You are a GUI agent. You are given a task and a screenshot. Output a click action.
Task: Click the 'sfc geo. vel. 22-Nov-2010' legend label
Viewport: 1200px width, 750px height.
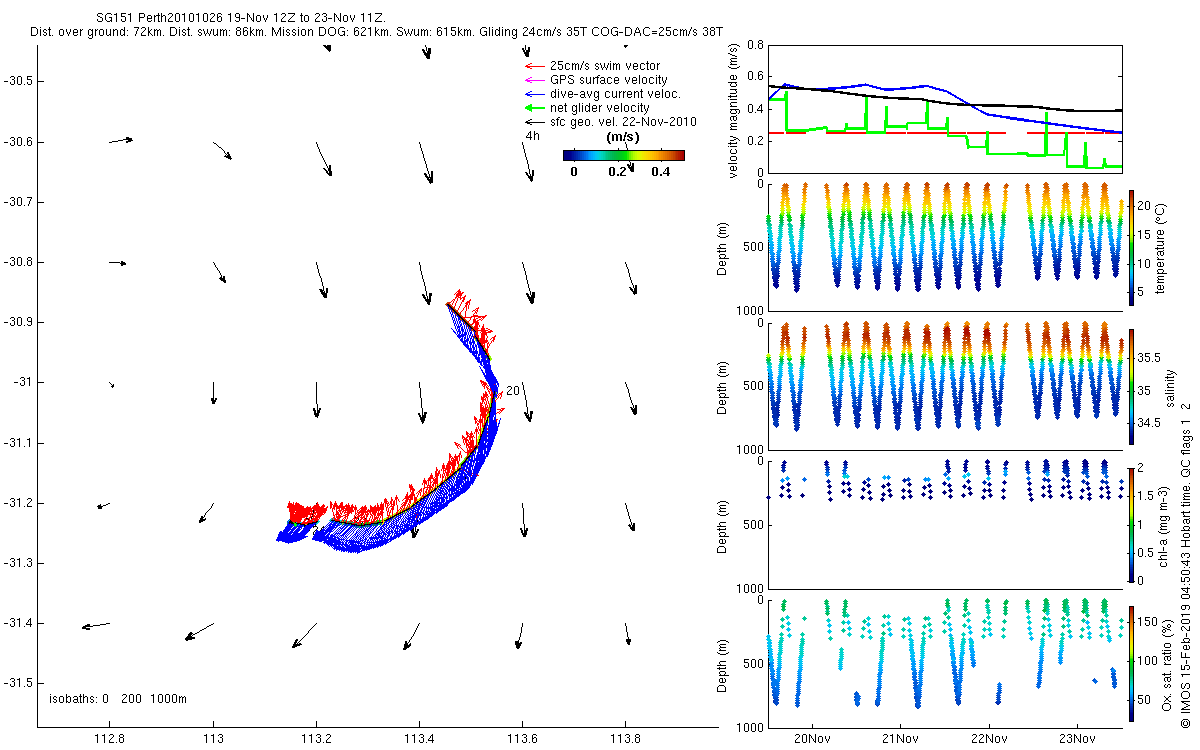(623, 122)
